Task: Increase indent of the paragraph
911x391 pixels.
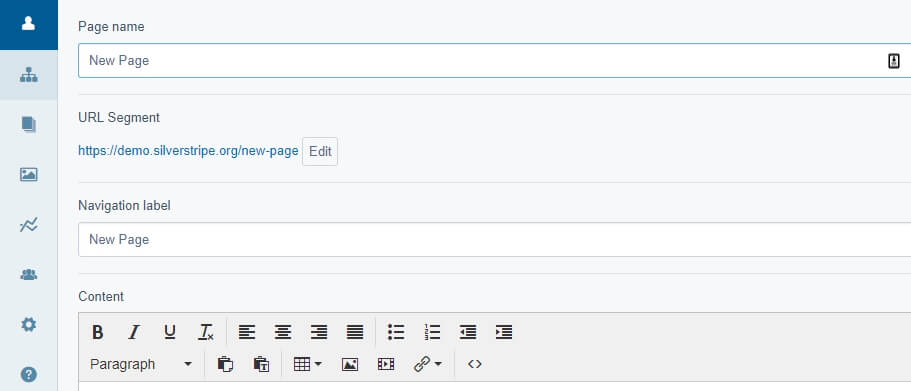Action: coord(504,332)
